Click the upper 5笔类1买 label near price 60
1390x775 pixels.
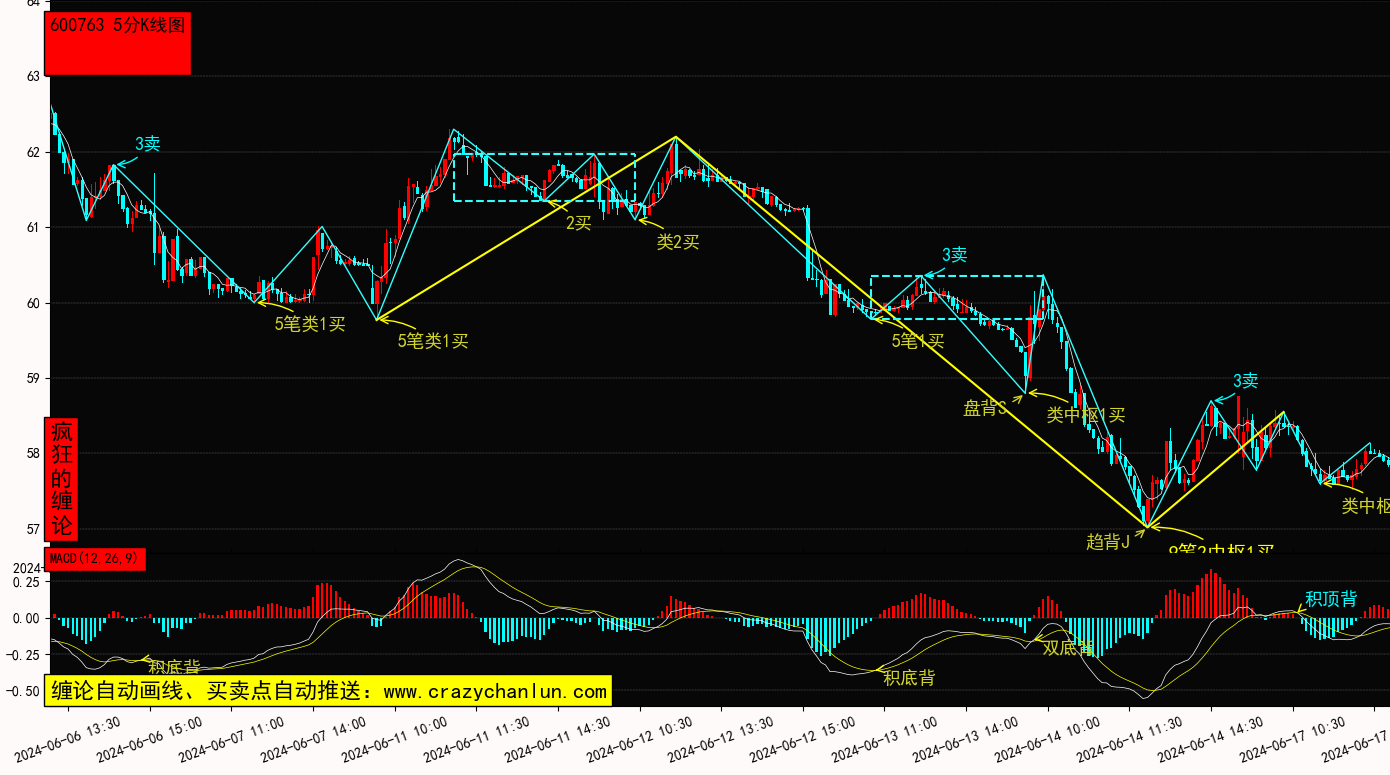(x=310, y=323)
